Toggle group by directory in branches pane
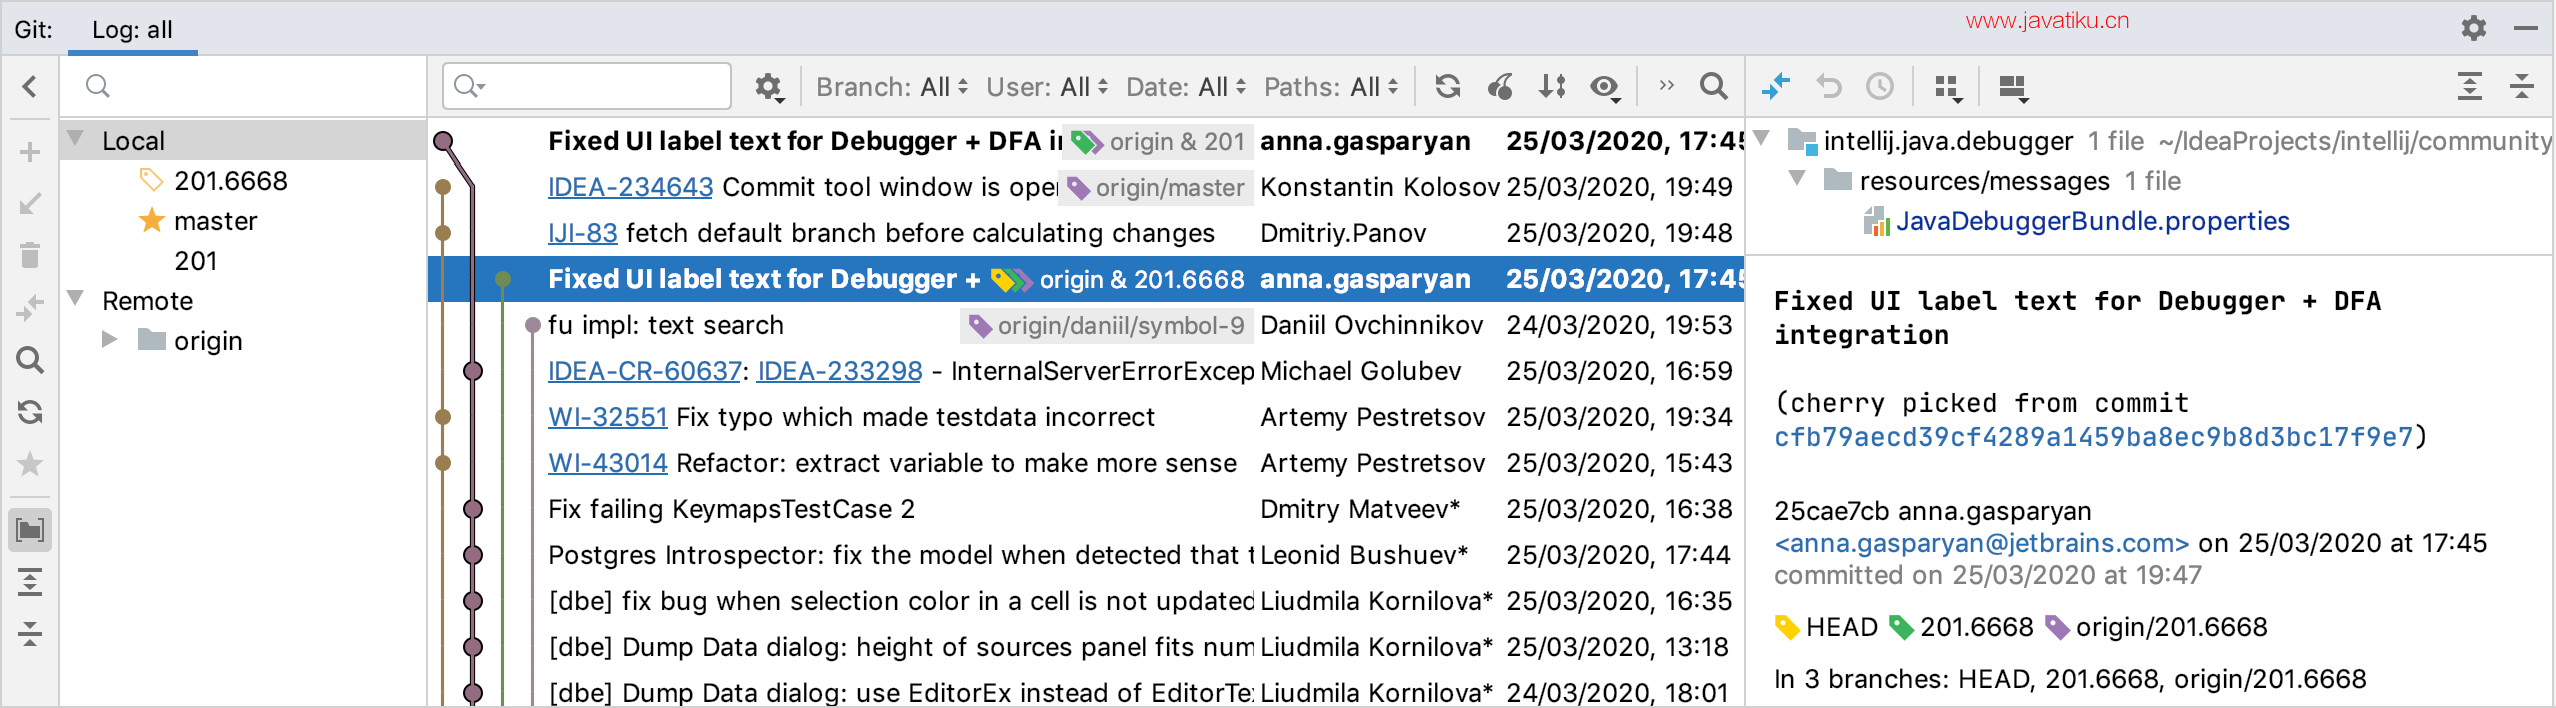Screen dimensions: 2556x708 [30, 530]
